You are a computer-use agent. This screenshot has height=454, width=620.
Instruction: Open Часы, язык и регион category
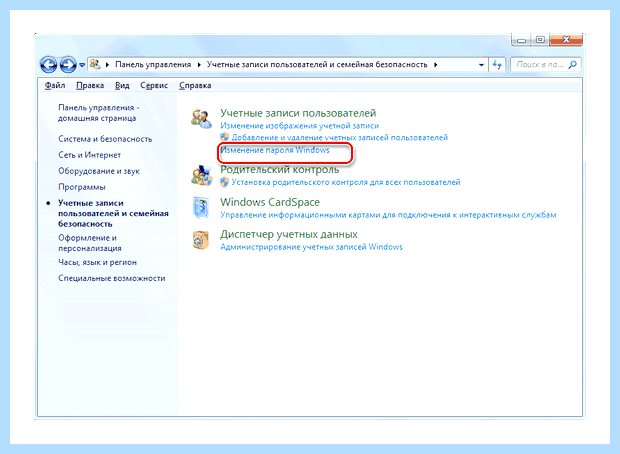point(97,262)
